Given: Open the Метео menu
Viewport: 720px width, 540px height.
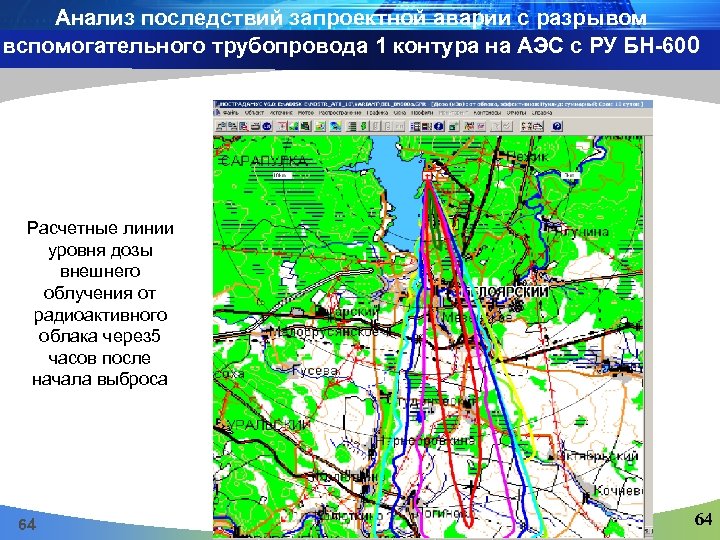Looking at the screenshot, I should 306,112.
